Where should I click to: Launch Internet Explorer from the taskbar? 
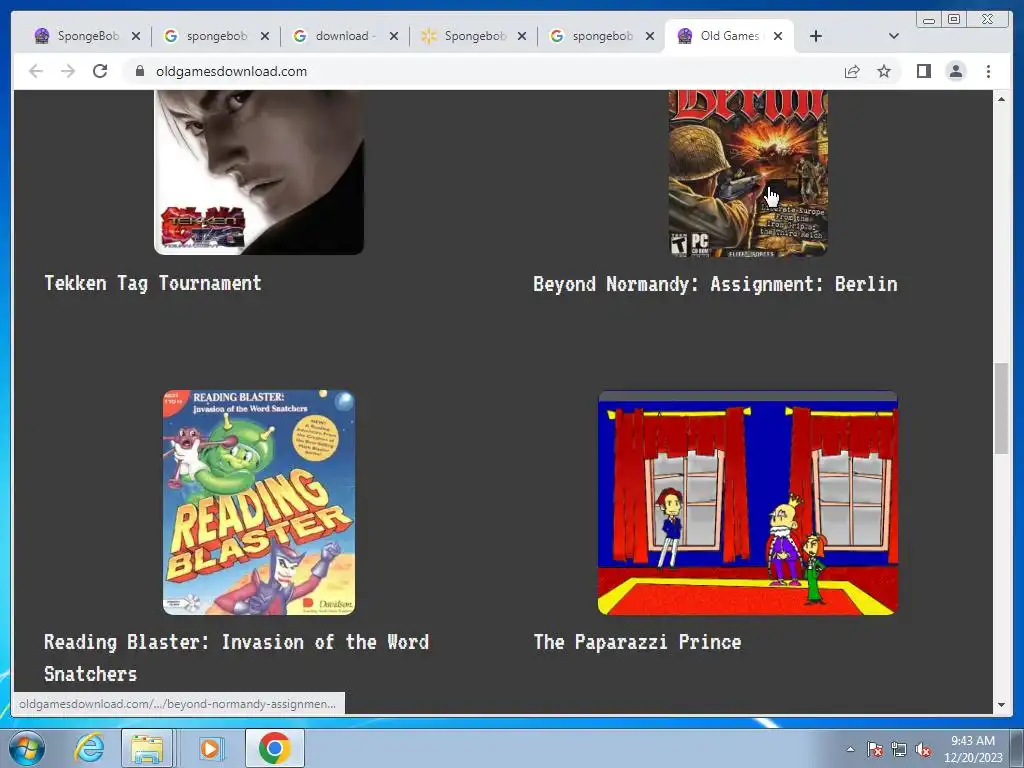point(89,748)
